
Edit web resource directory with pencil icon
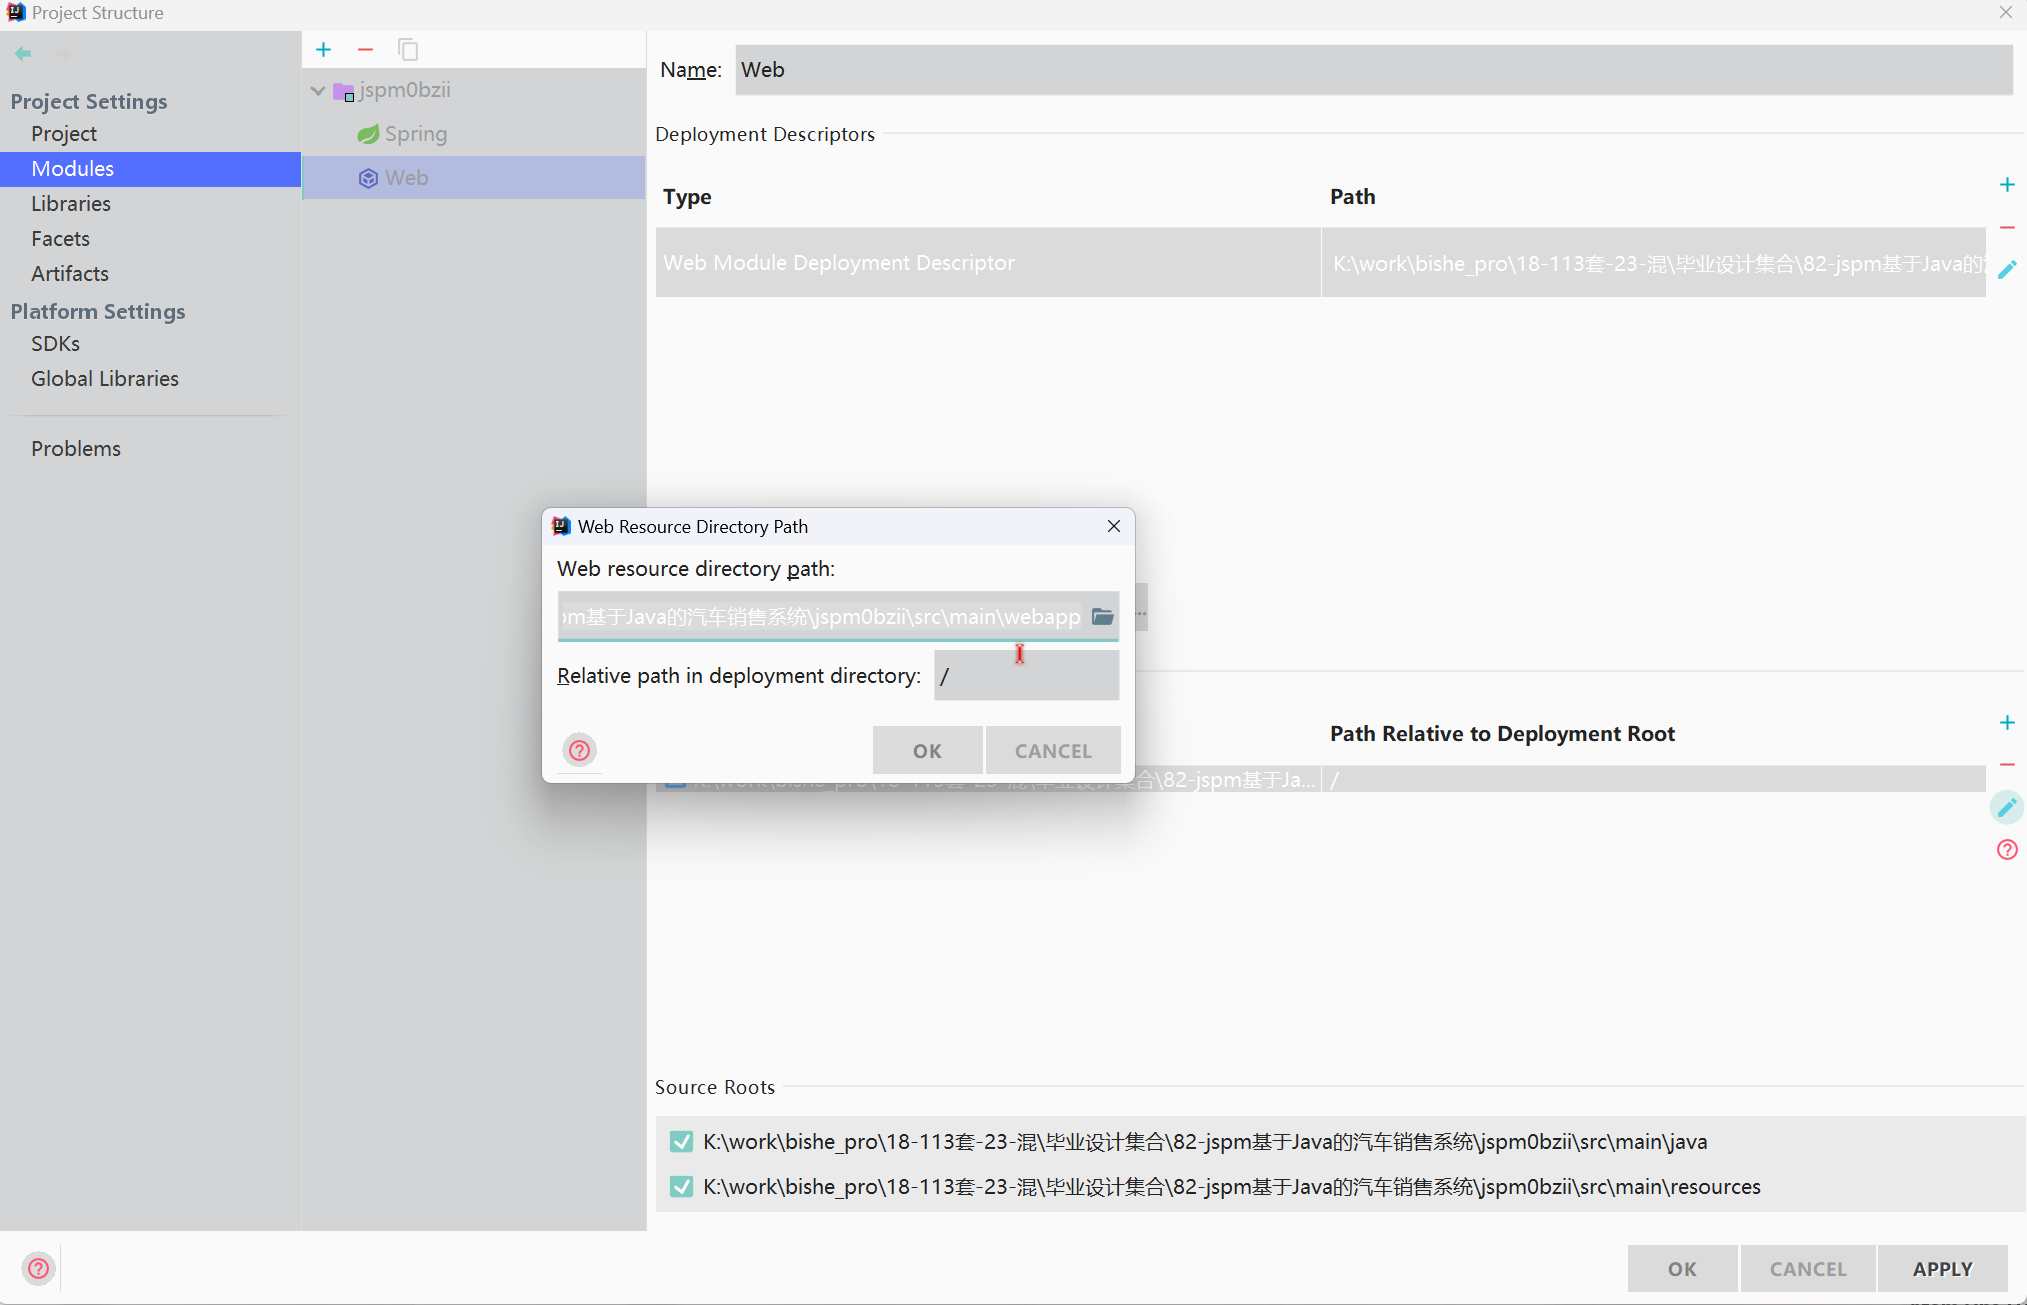[2006, 807]
